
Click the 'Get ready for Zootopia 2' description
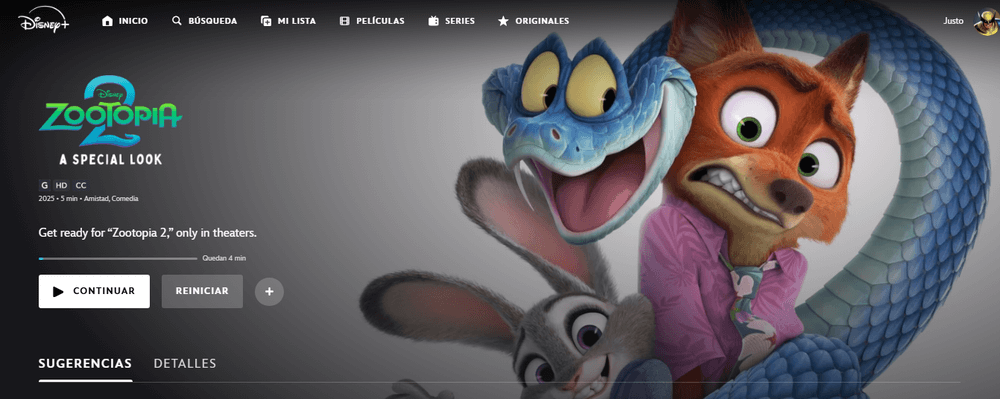(147, 233)
